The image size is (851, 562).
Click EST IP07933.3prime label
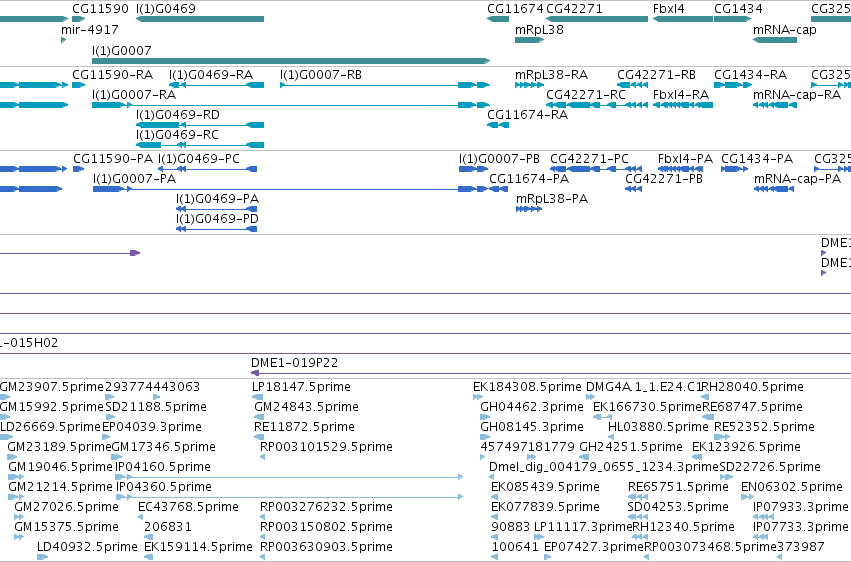point(801,507)
